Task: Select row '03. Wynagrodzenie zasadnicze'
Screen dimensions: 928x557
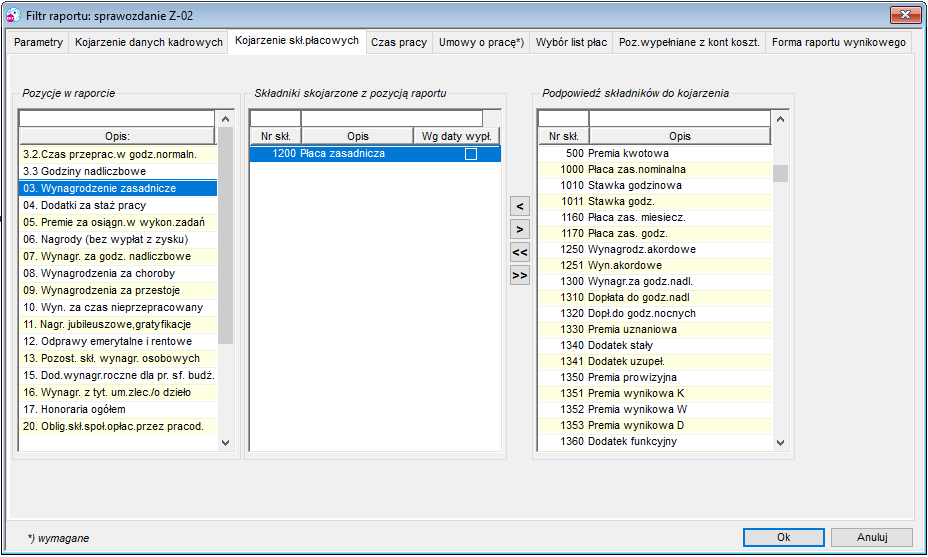Action: point(118,188)
